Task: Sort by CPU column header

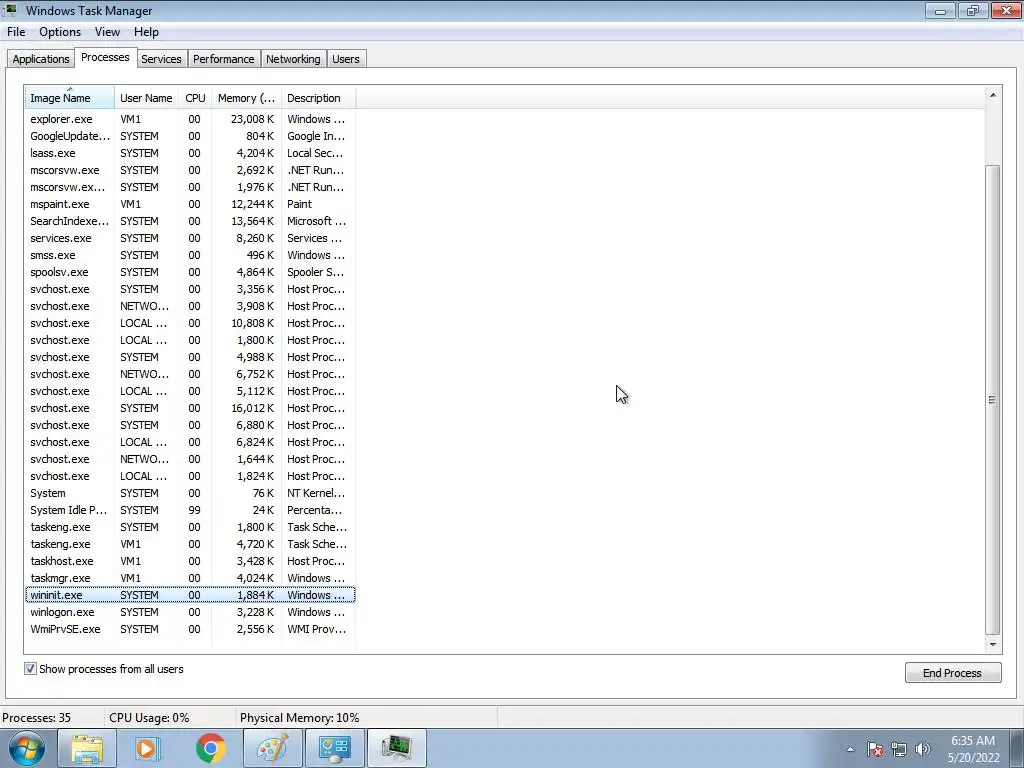Action: 195,98
